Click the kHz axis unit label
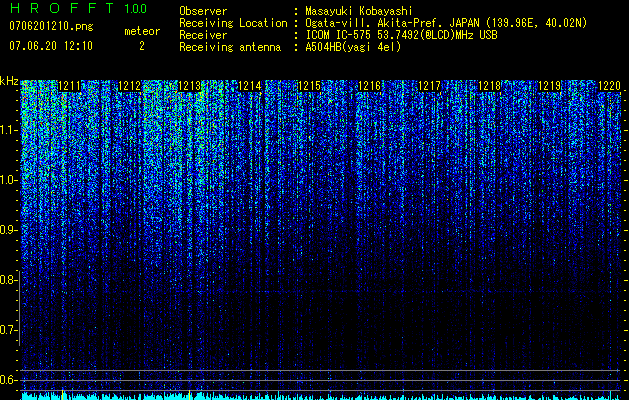The width and height of the screenshot is (629, 400). (9, 81)
